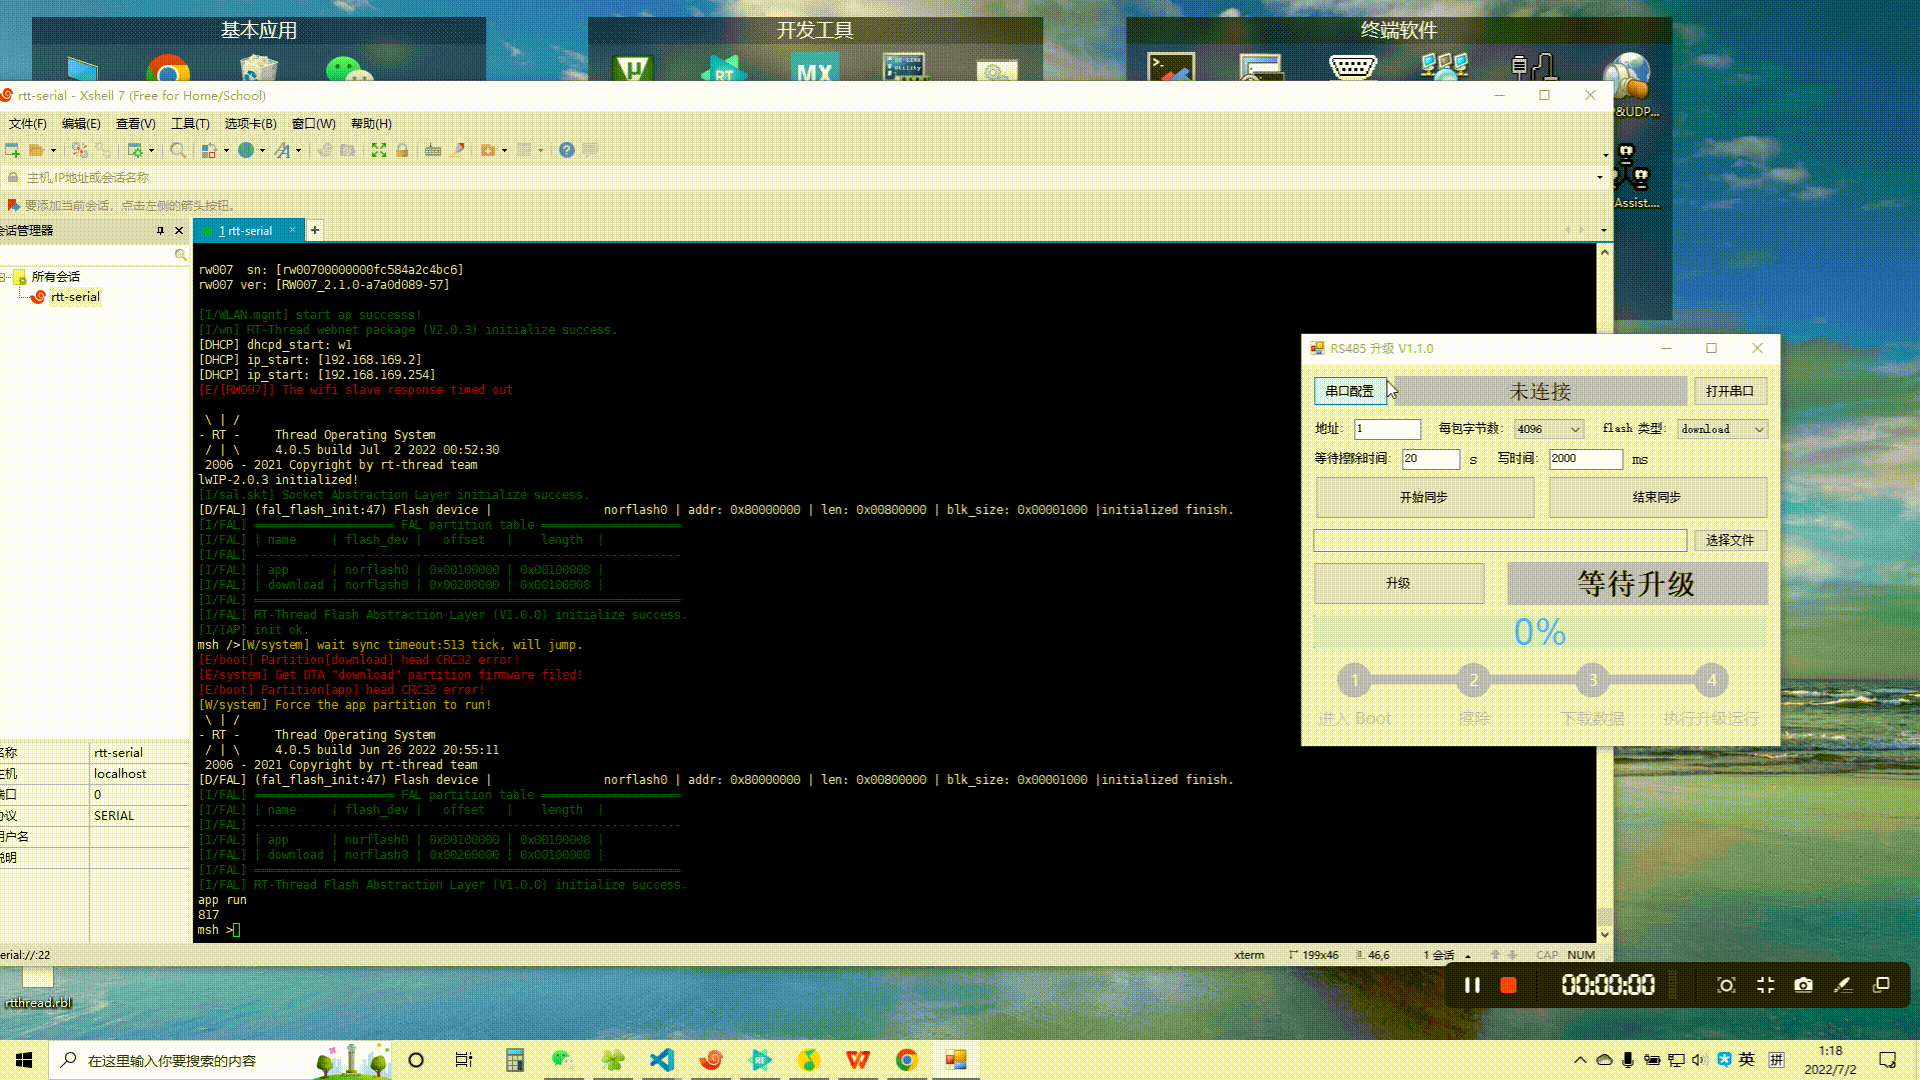Click the blue help question mark icon
Screen dimensions: 1920x1080
point(566,150)
